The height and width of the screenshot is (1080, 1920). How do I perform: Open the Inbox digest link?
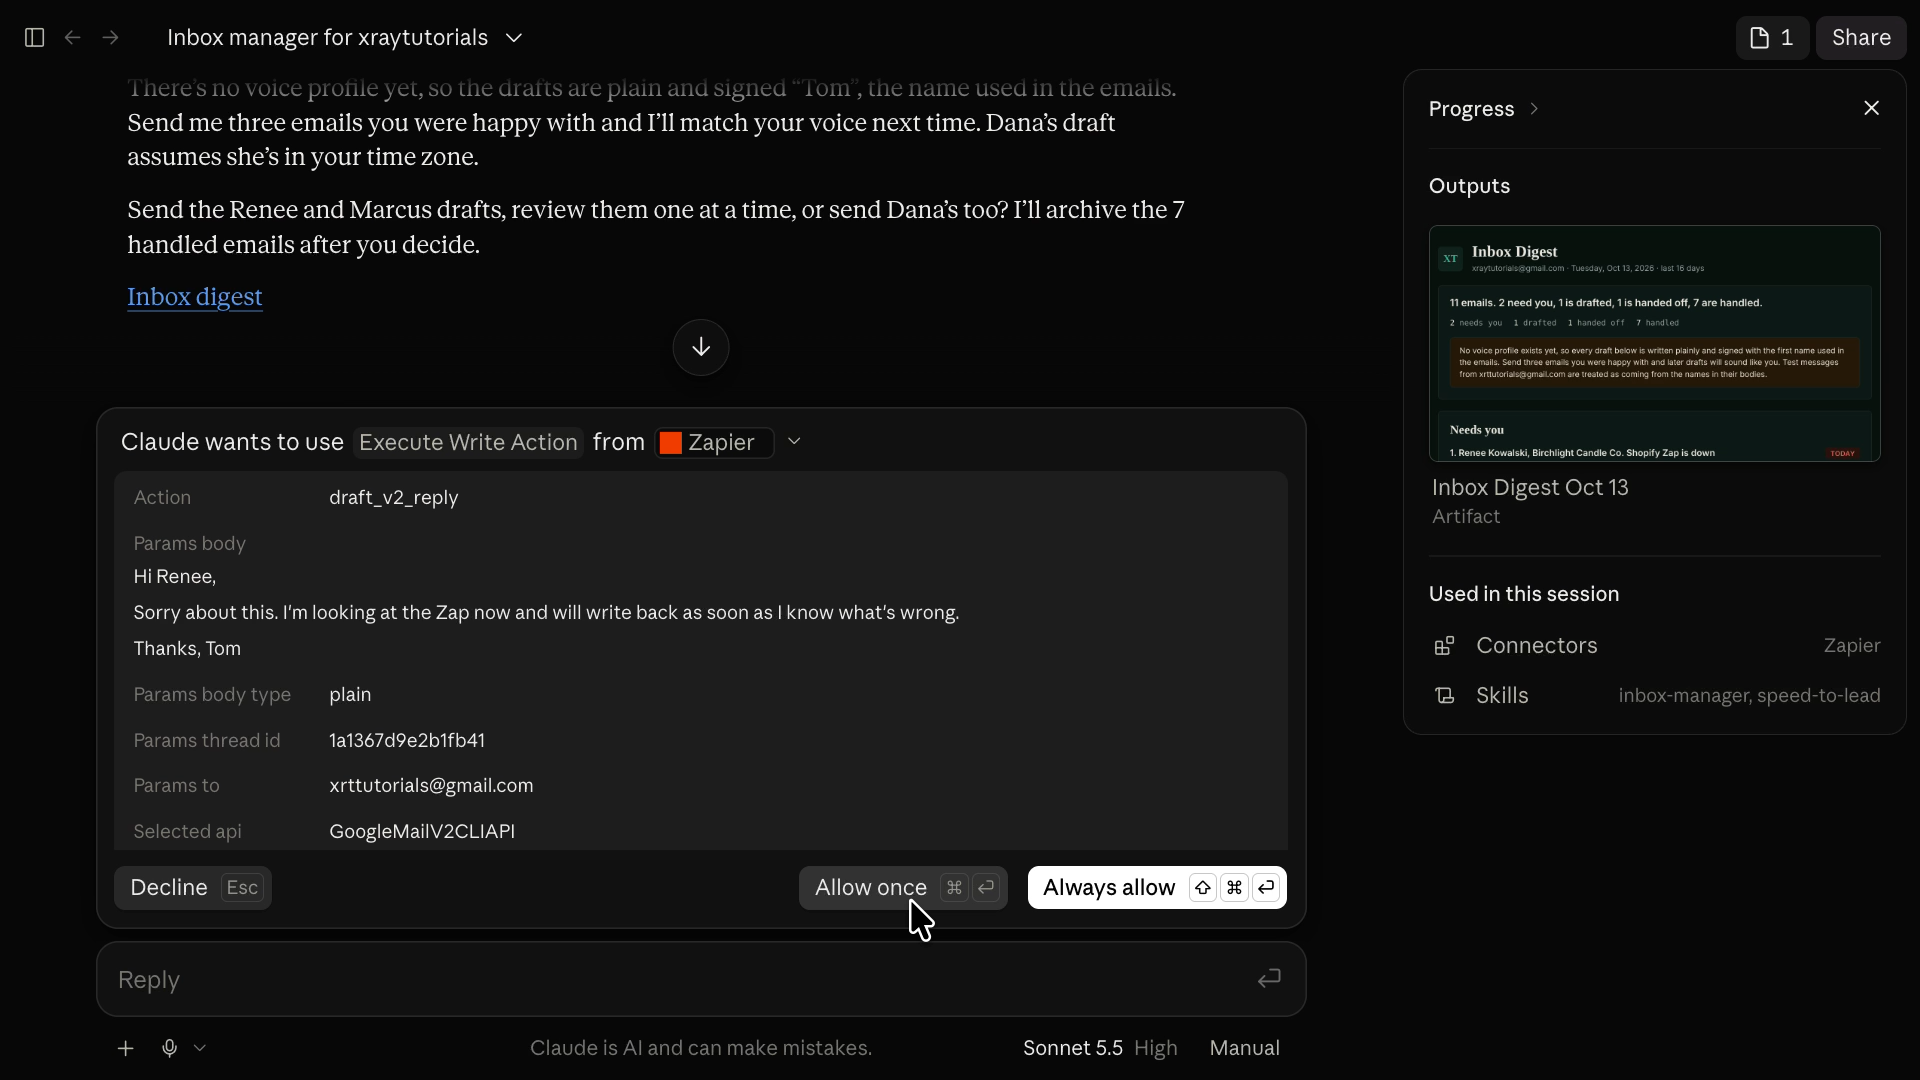[x=195, y=297]
